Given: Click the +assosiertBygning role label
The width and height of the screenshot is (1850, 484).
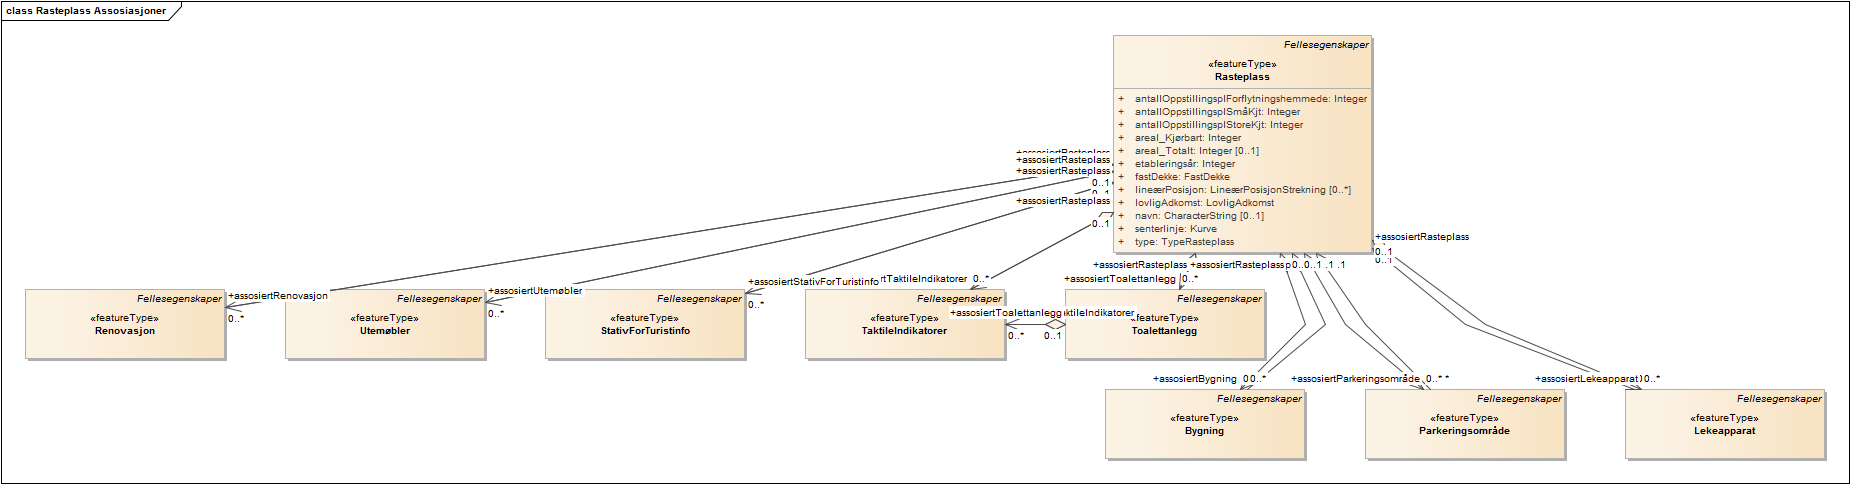Looking at the screenshot, I should pyautogui.click(x=1195, y=379).
